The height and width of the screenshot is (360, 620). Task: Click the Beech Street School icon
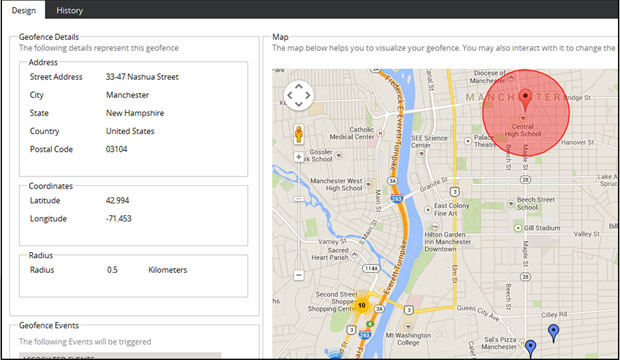click(x=511, y=204)
